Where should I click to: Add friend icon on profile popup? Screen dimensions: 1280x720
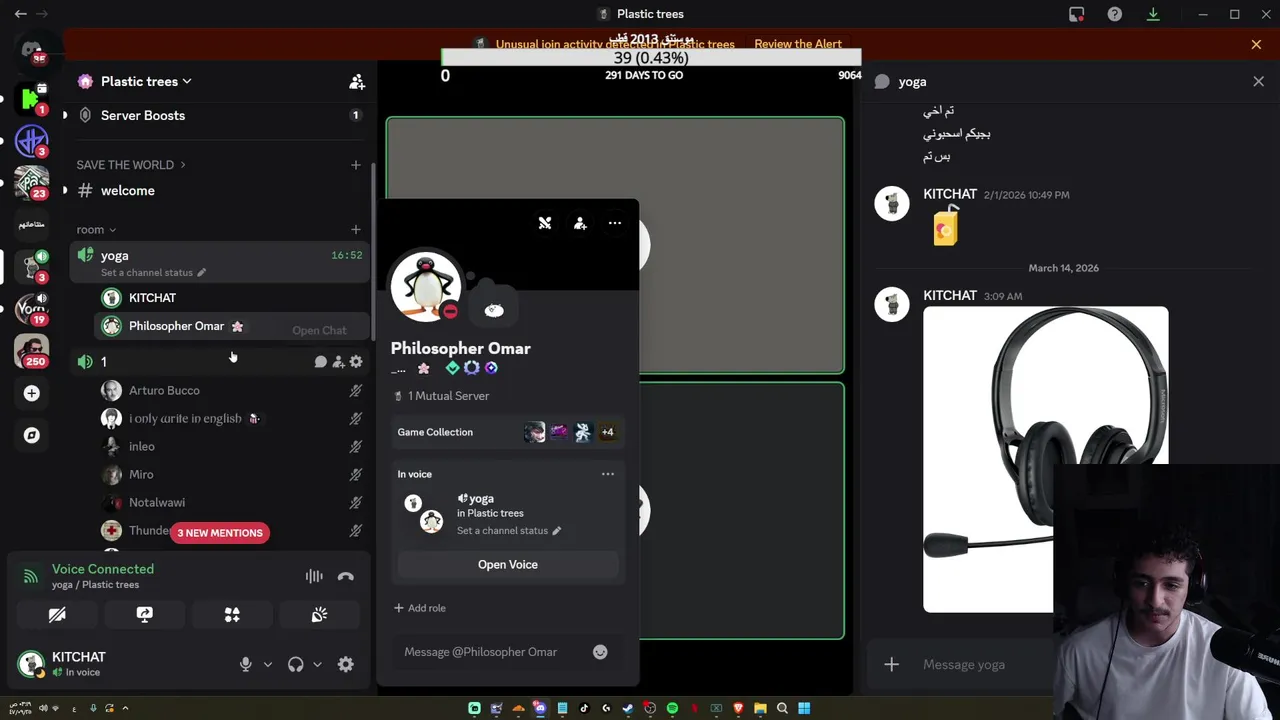point(580,223)
